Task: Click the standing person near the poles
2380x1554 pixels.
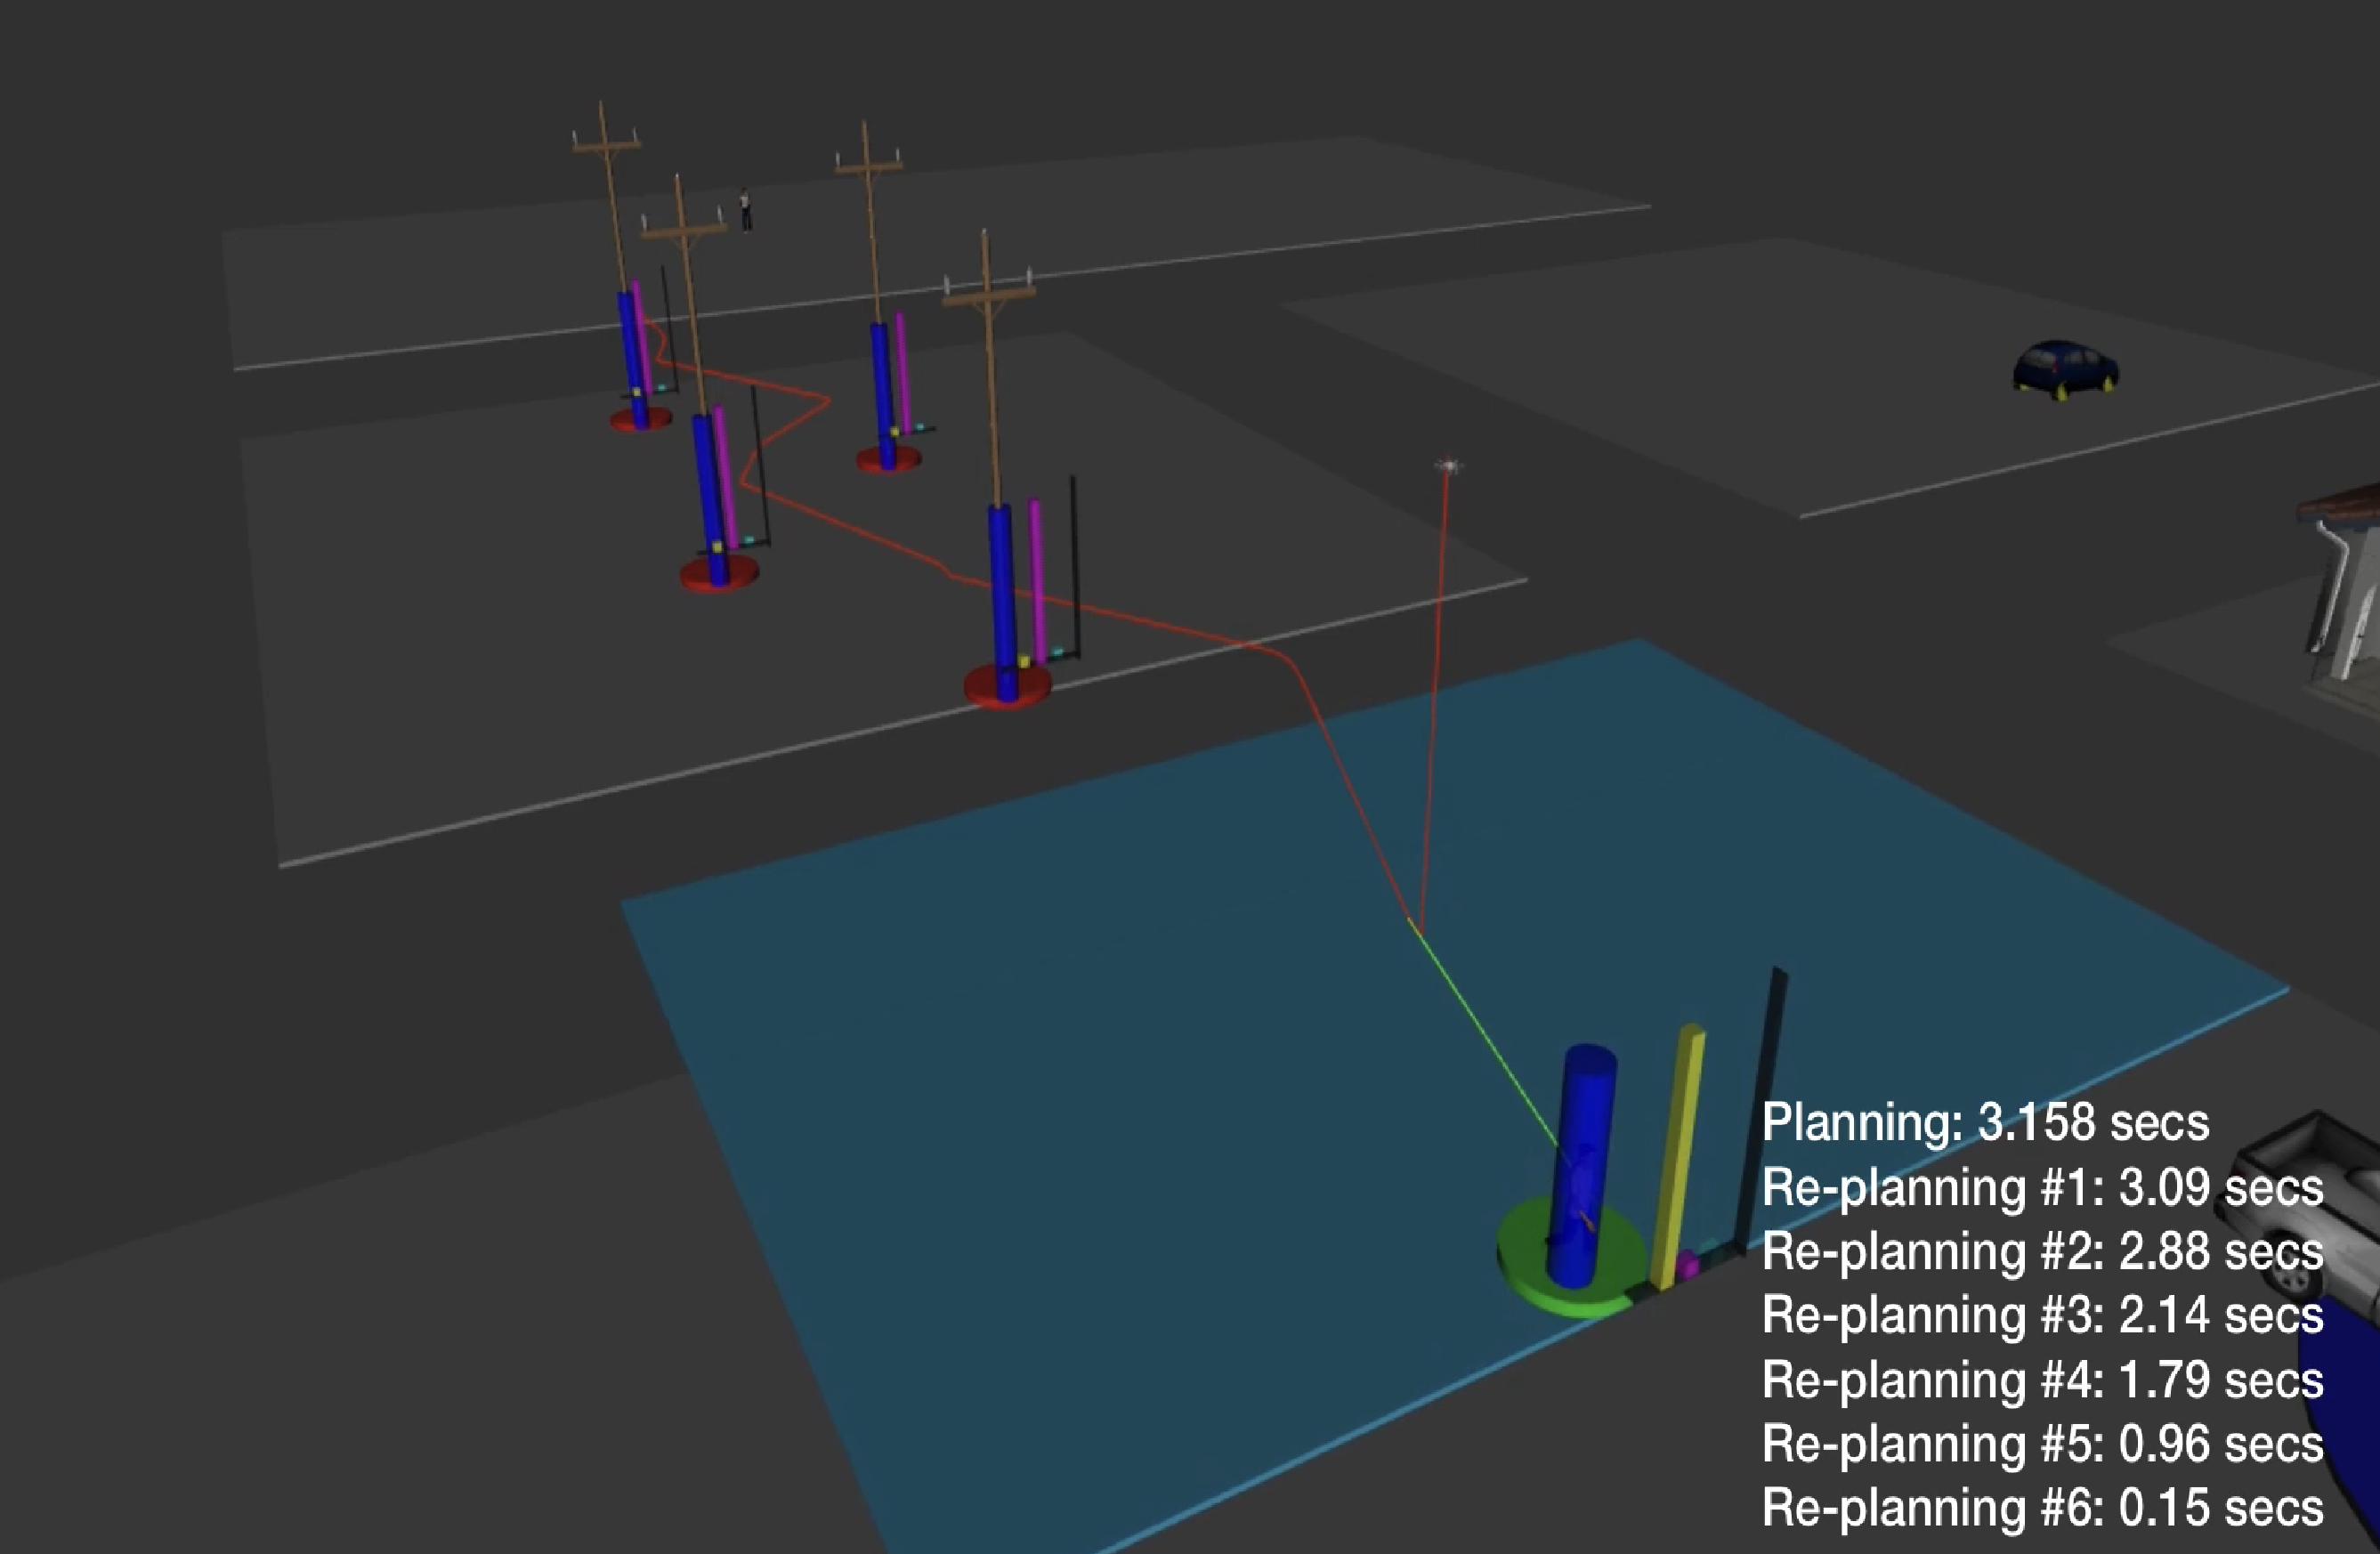Action: point(745,210)
